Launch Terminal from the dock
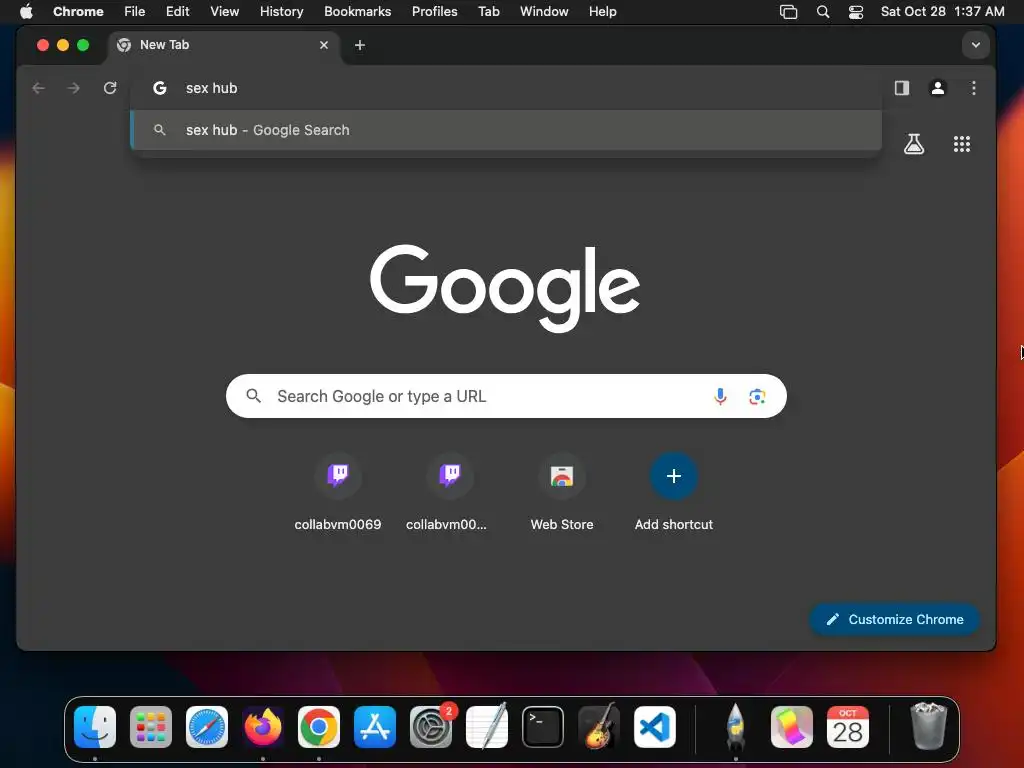1024x768 pixels. click(543, 727)
